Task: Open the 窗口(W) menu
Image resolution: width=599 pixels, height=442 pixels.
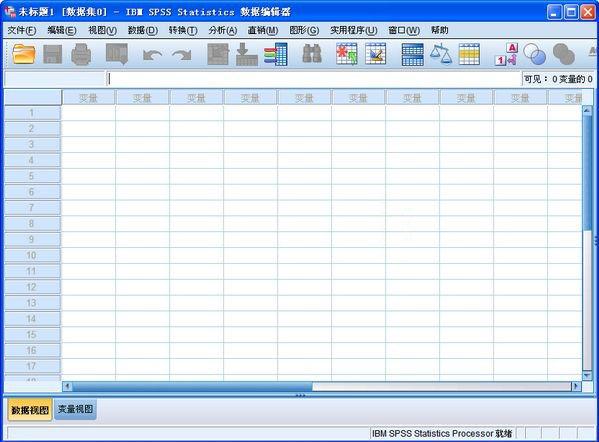Action: tap(404, 30)
